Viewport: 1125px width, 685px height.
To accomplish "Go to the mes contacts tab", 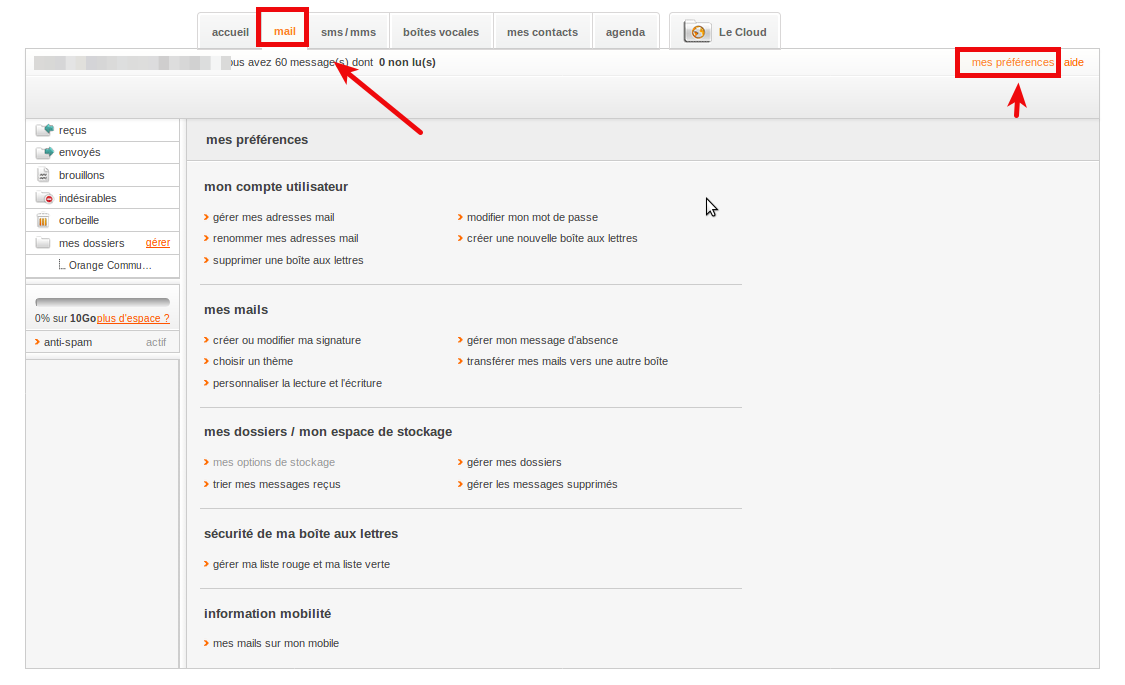I will (x=542, y=32).
